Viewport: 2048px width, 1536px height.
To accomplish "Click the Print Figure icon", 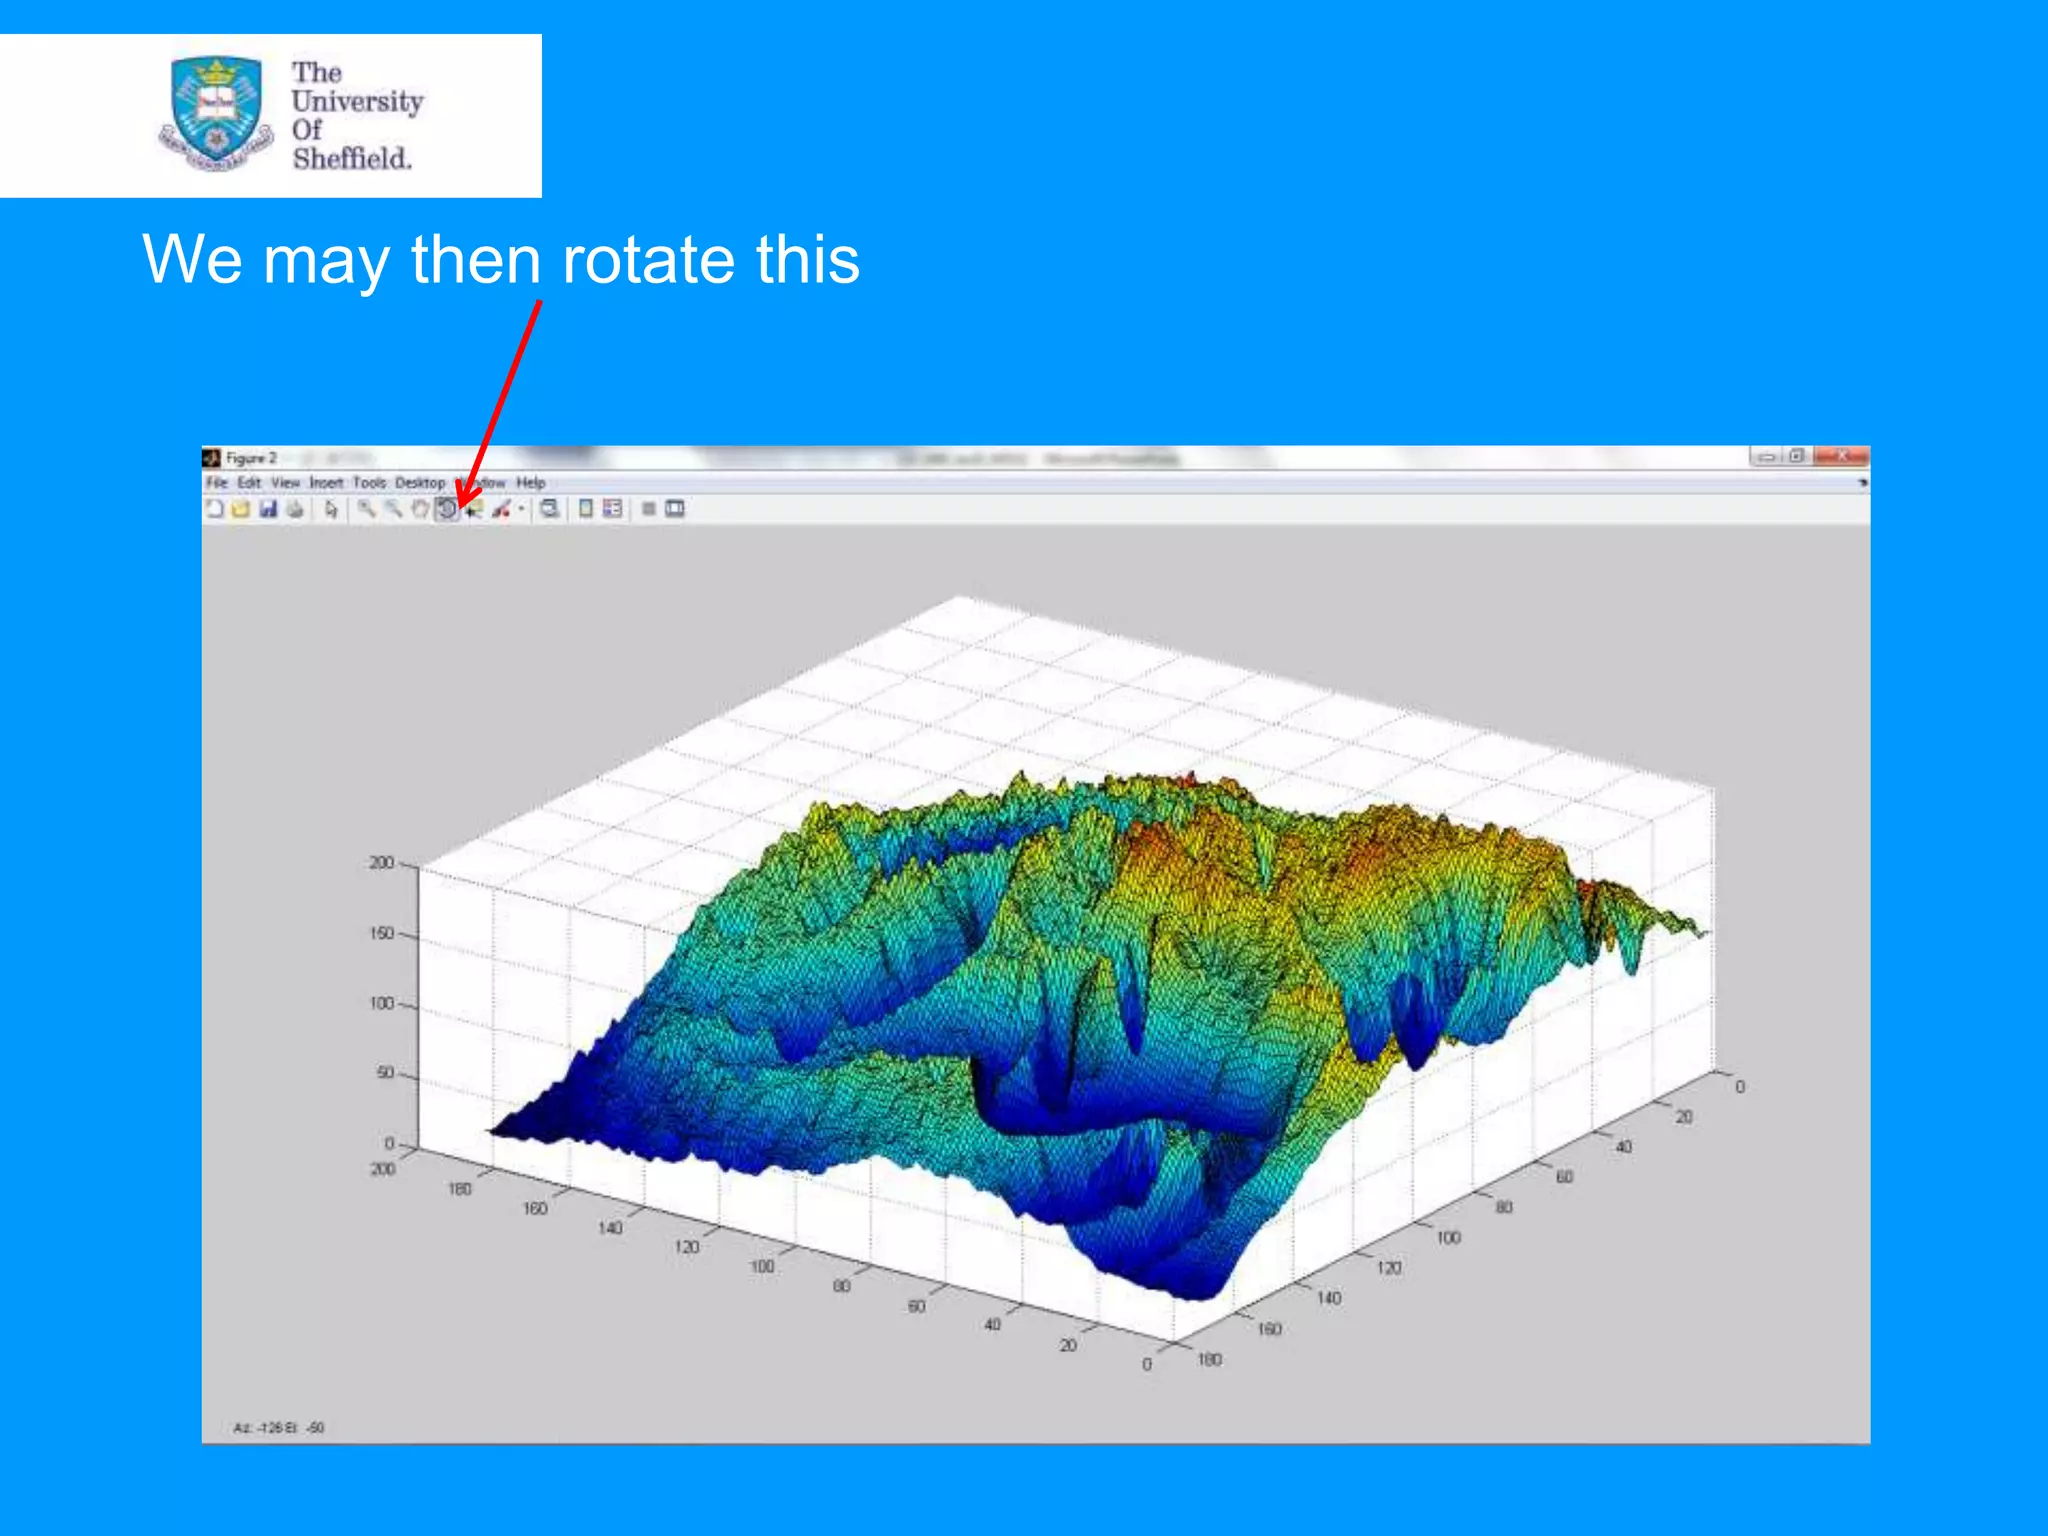I will point(295,509).
